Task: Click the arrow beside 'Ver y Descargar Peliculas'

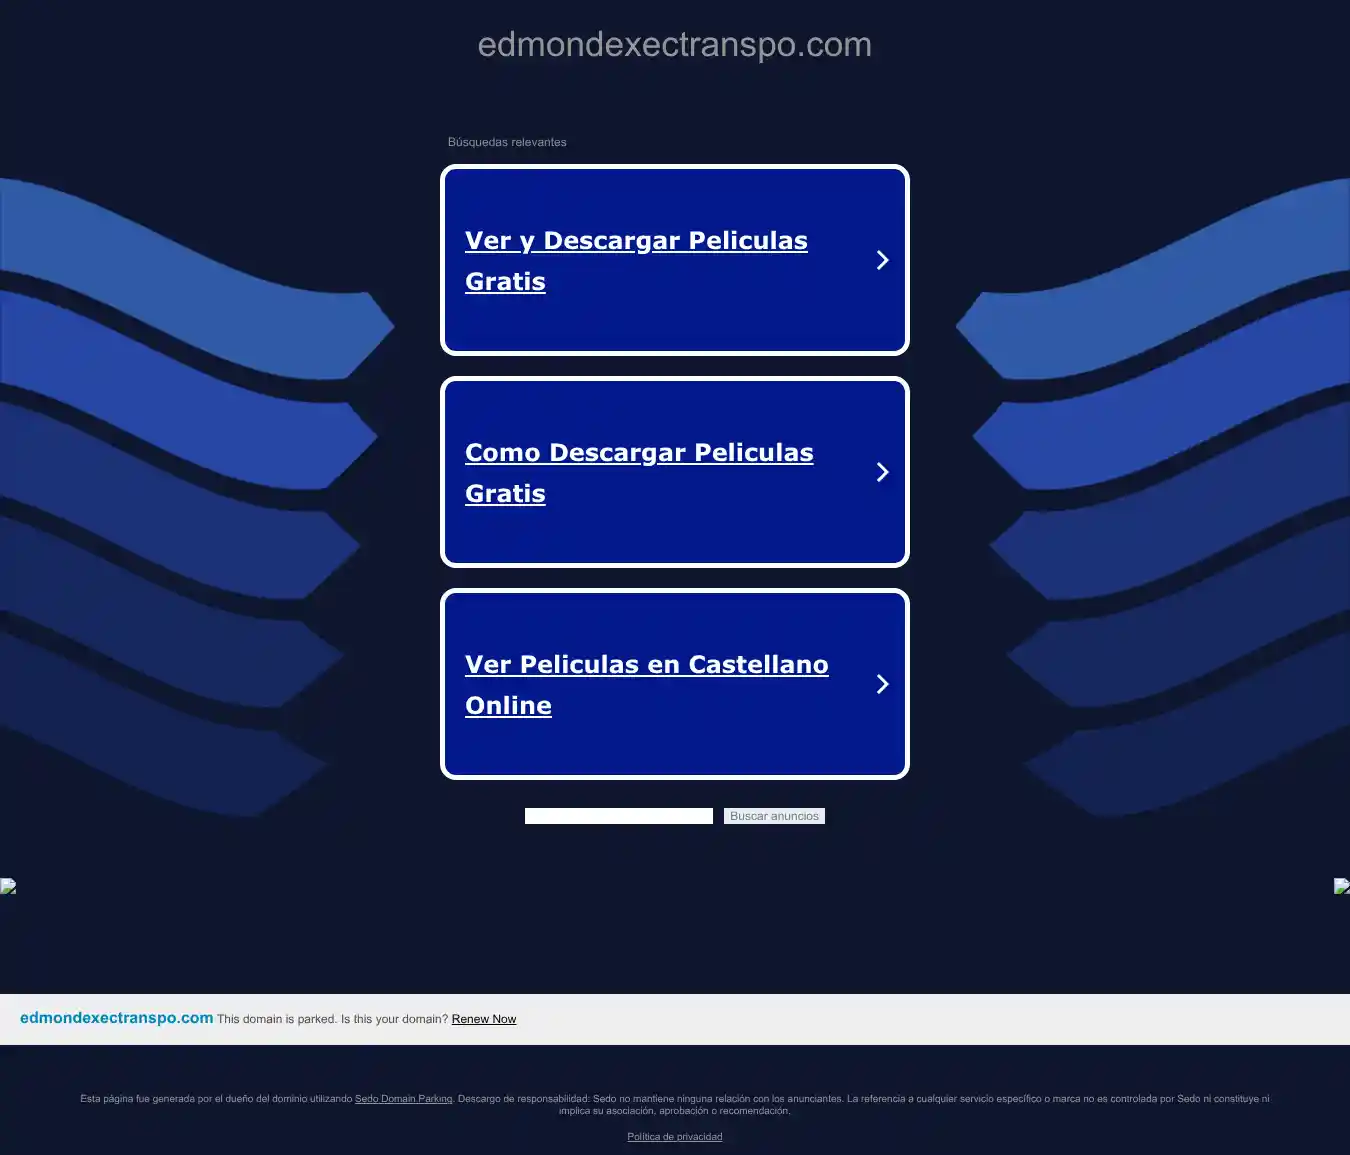Action: [882, 260]
